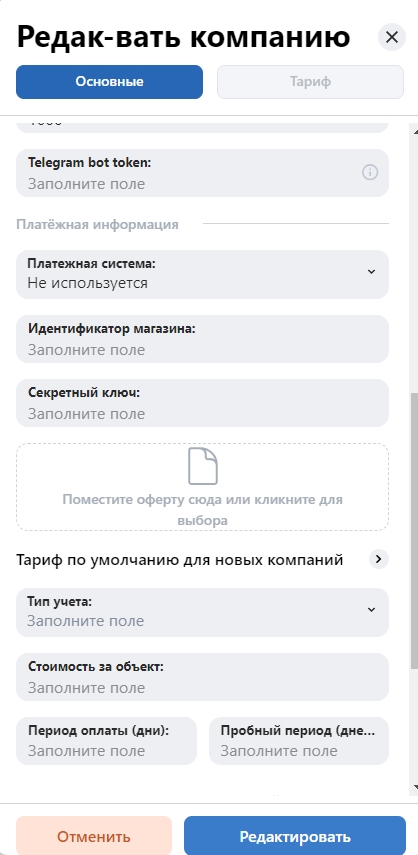Click the offer upload drop zone text
The height and width of the screenshot is (855, 418).
(x=202, y=510)
